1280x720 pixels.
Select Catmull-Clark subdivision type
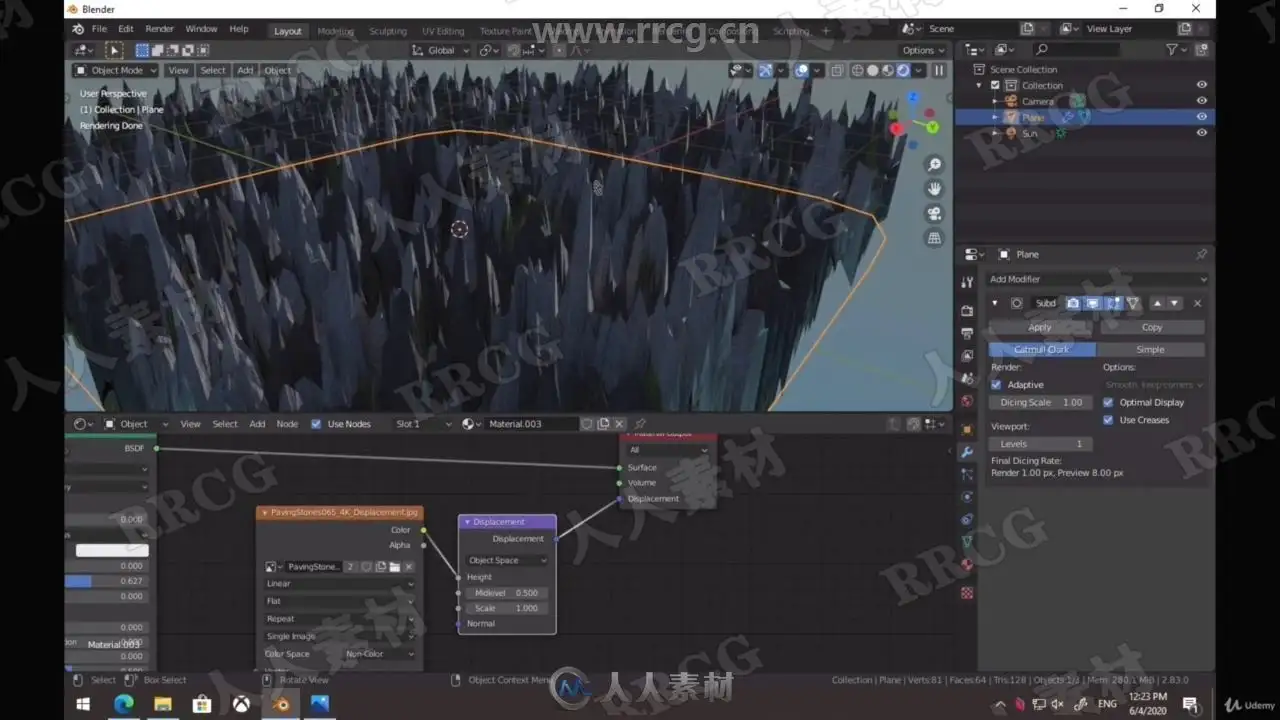1042,349
